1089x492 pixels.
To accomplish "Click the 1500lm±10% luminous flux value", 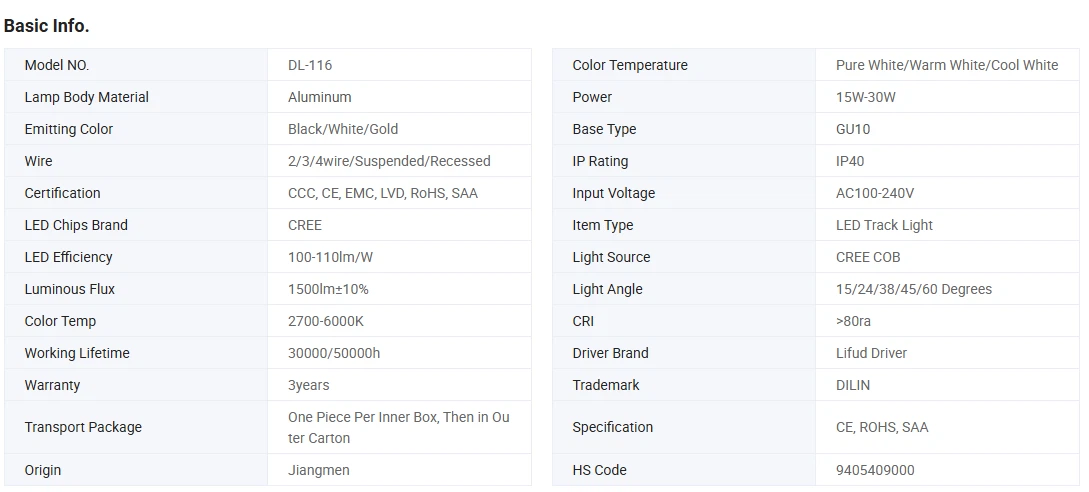I will pyautogui.click(x=328, y=289).
